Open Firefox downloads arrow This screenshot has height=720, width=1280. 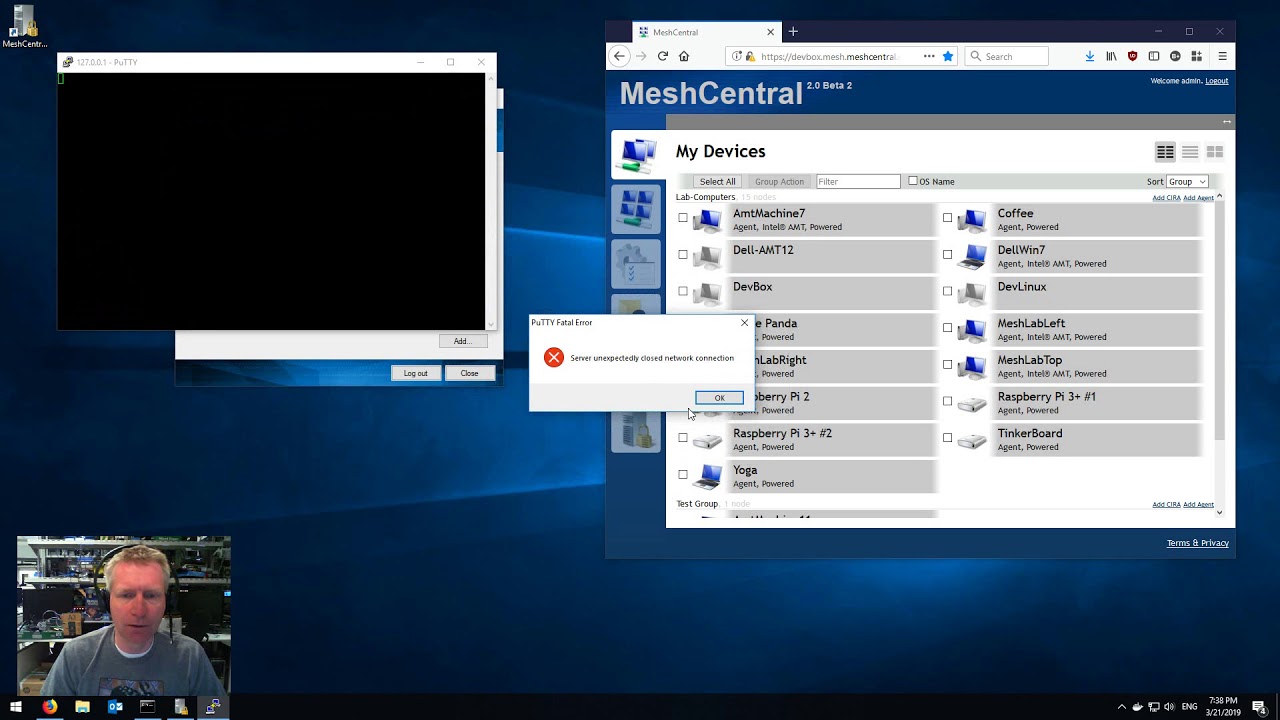point(1089,57)
